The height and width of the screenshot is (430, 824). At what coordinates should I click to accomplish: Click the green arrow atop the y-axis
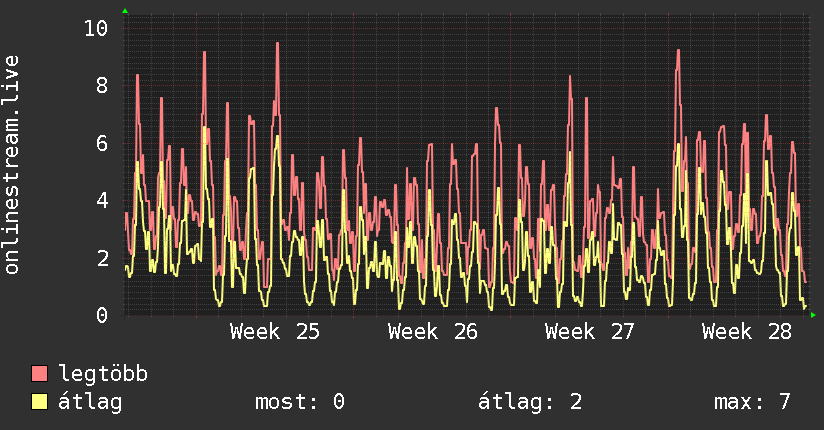coord(125,11)
